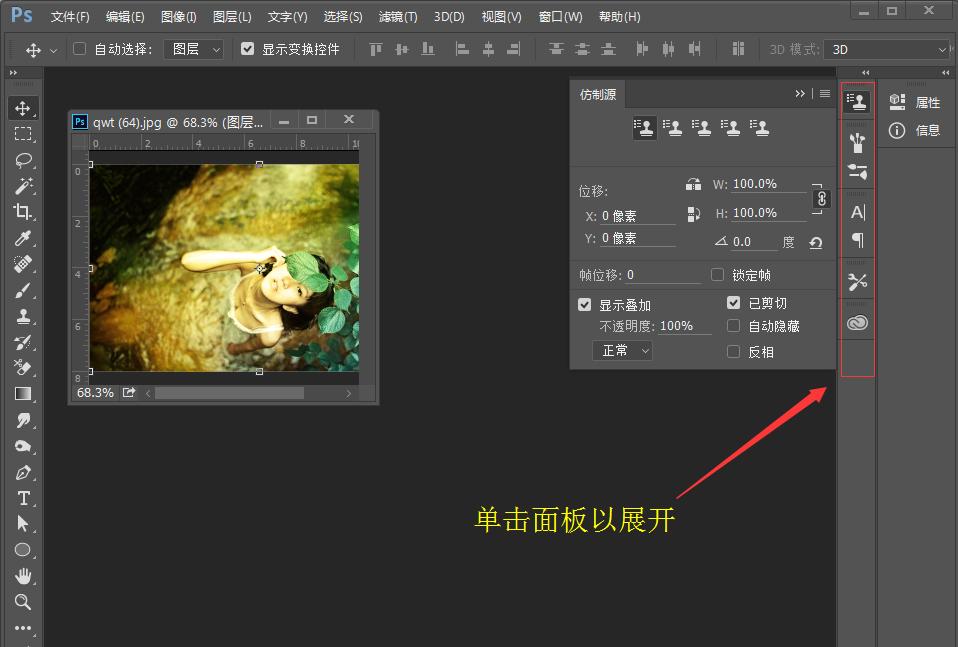Select the Type tool

[x=23, y=498]
